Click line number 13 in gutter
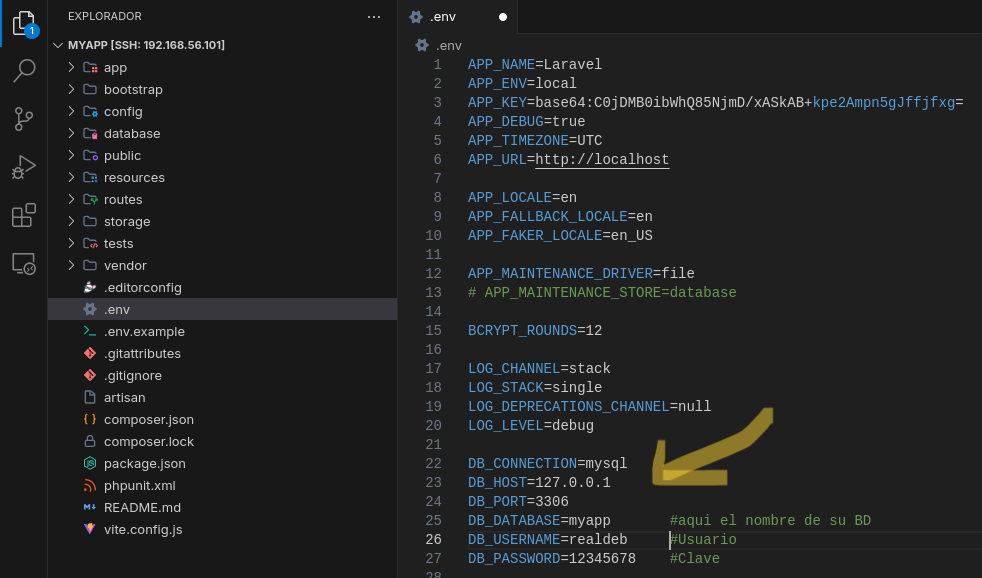Viewport: 982px width, 578px height. point(433,292)
